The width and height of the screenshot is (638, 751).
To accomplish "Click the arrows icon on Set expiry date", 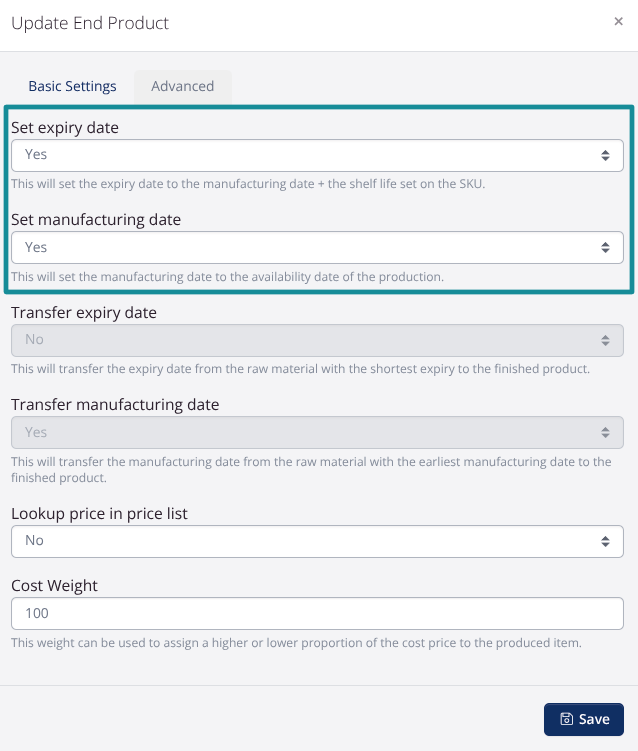I will [605, 155].
